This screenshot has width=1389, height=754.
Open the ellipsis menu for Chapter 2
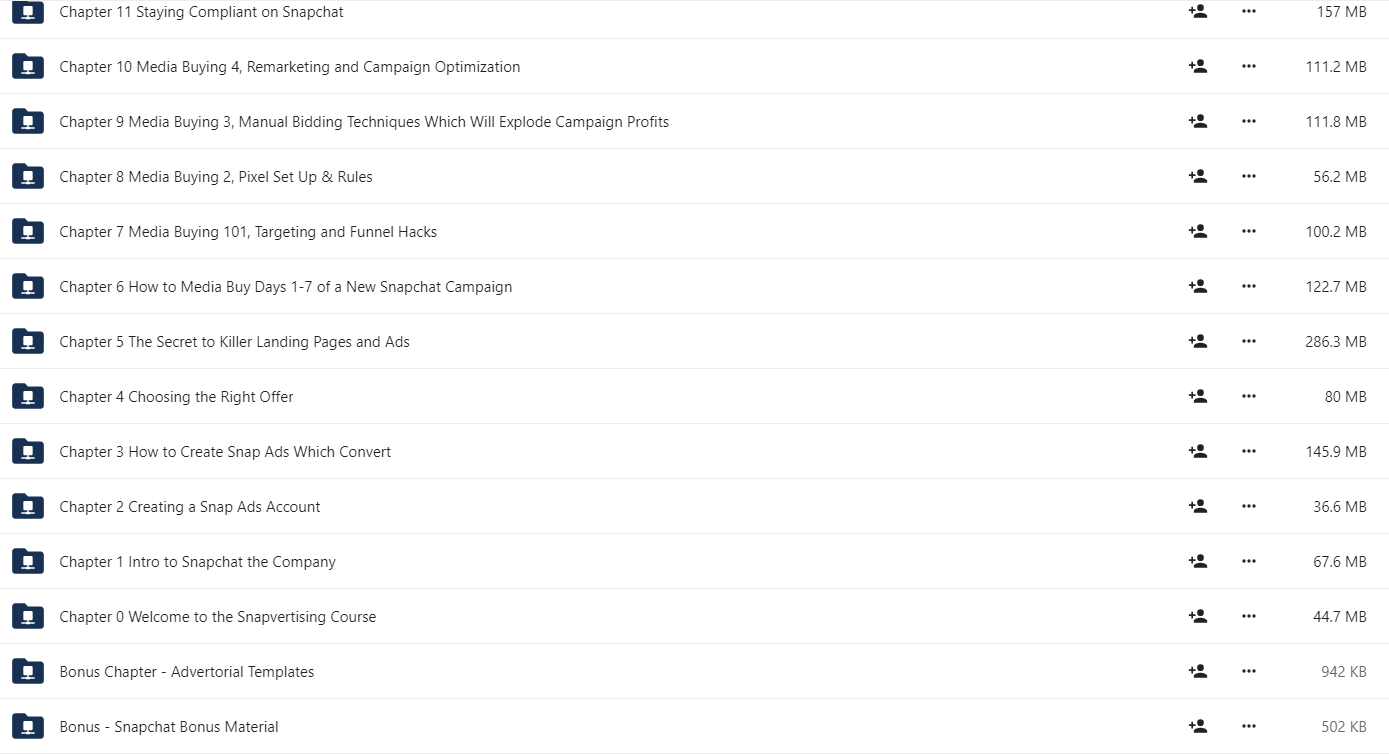pyautogui.click(x=1248, y=506)
